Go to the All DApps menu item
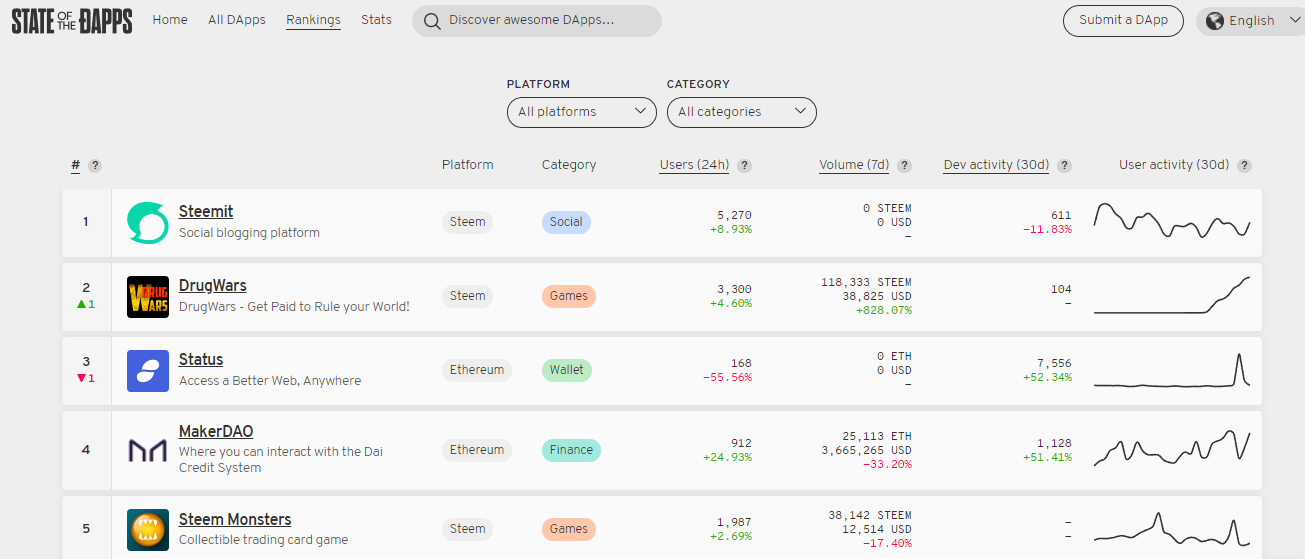The image size is (1305, 559). pyautogui.click(x=237, y=20)
